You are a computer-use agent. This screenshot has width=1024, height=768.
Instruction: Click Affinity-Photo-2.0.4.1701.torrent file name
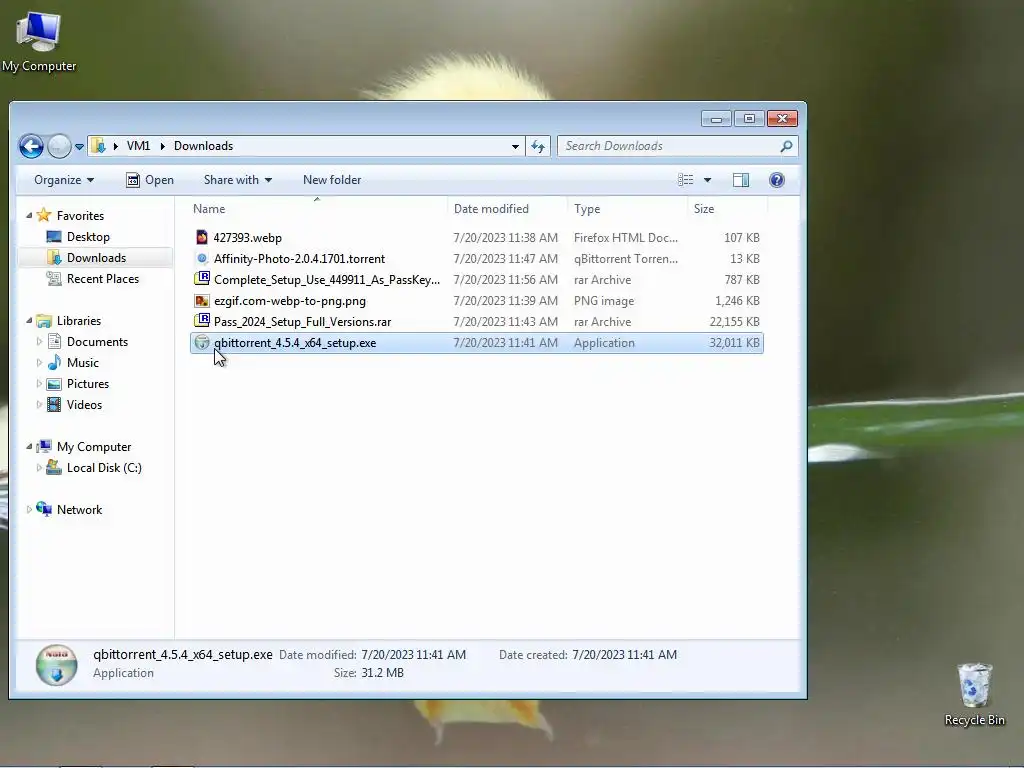tap(299, 259)
